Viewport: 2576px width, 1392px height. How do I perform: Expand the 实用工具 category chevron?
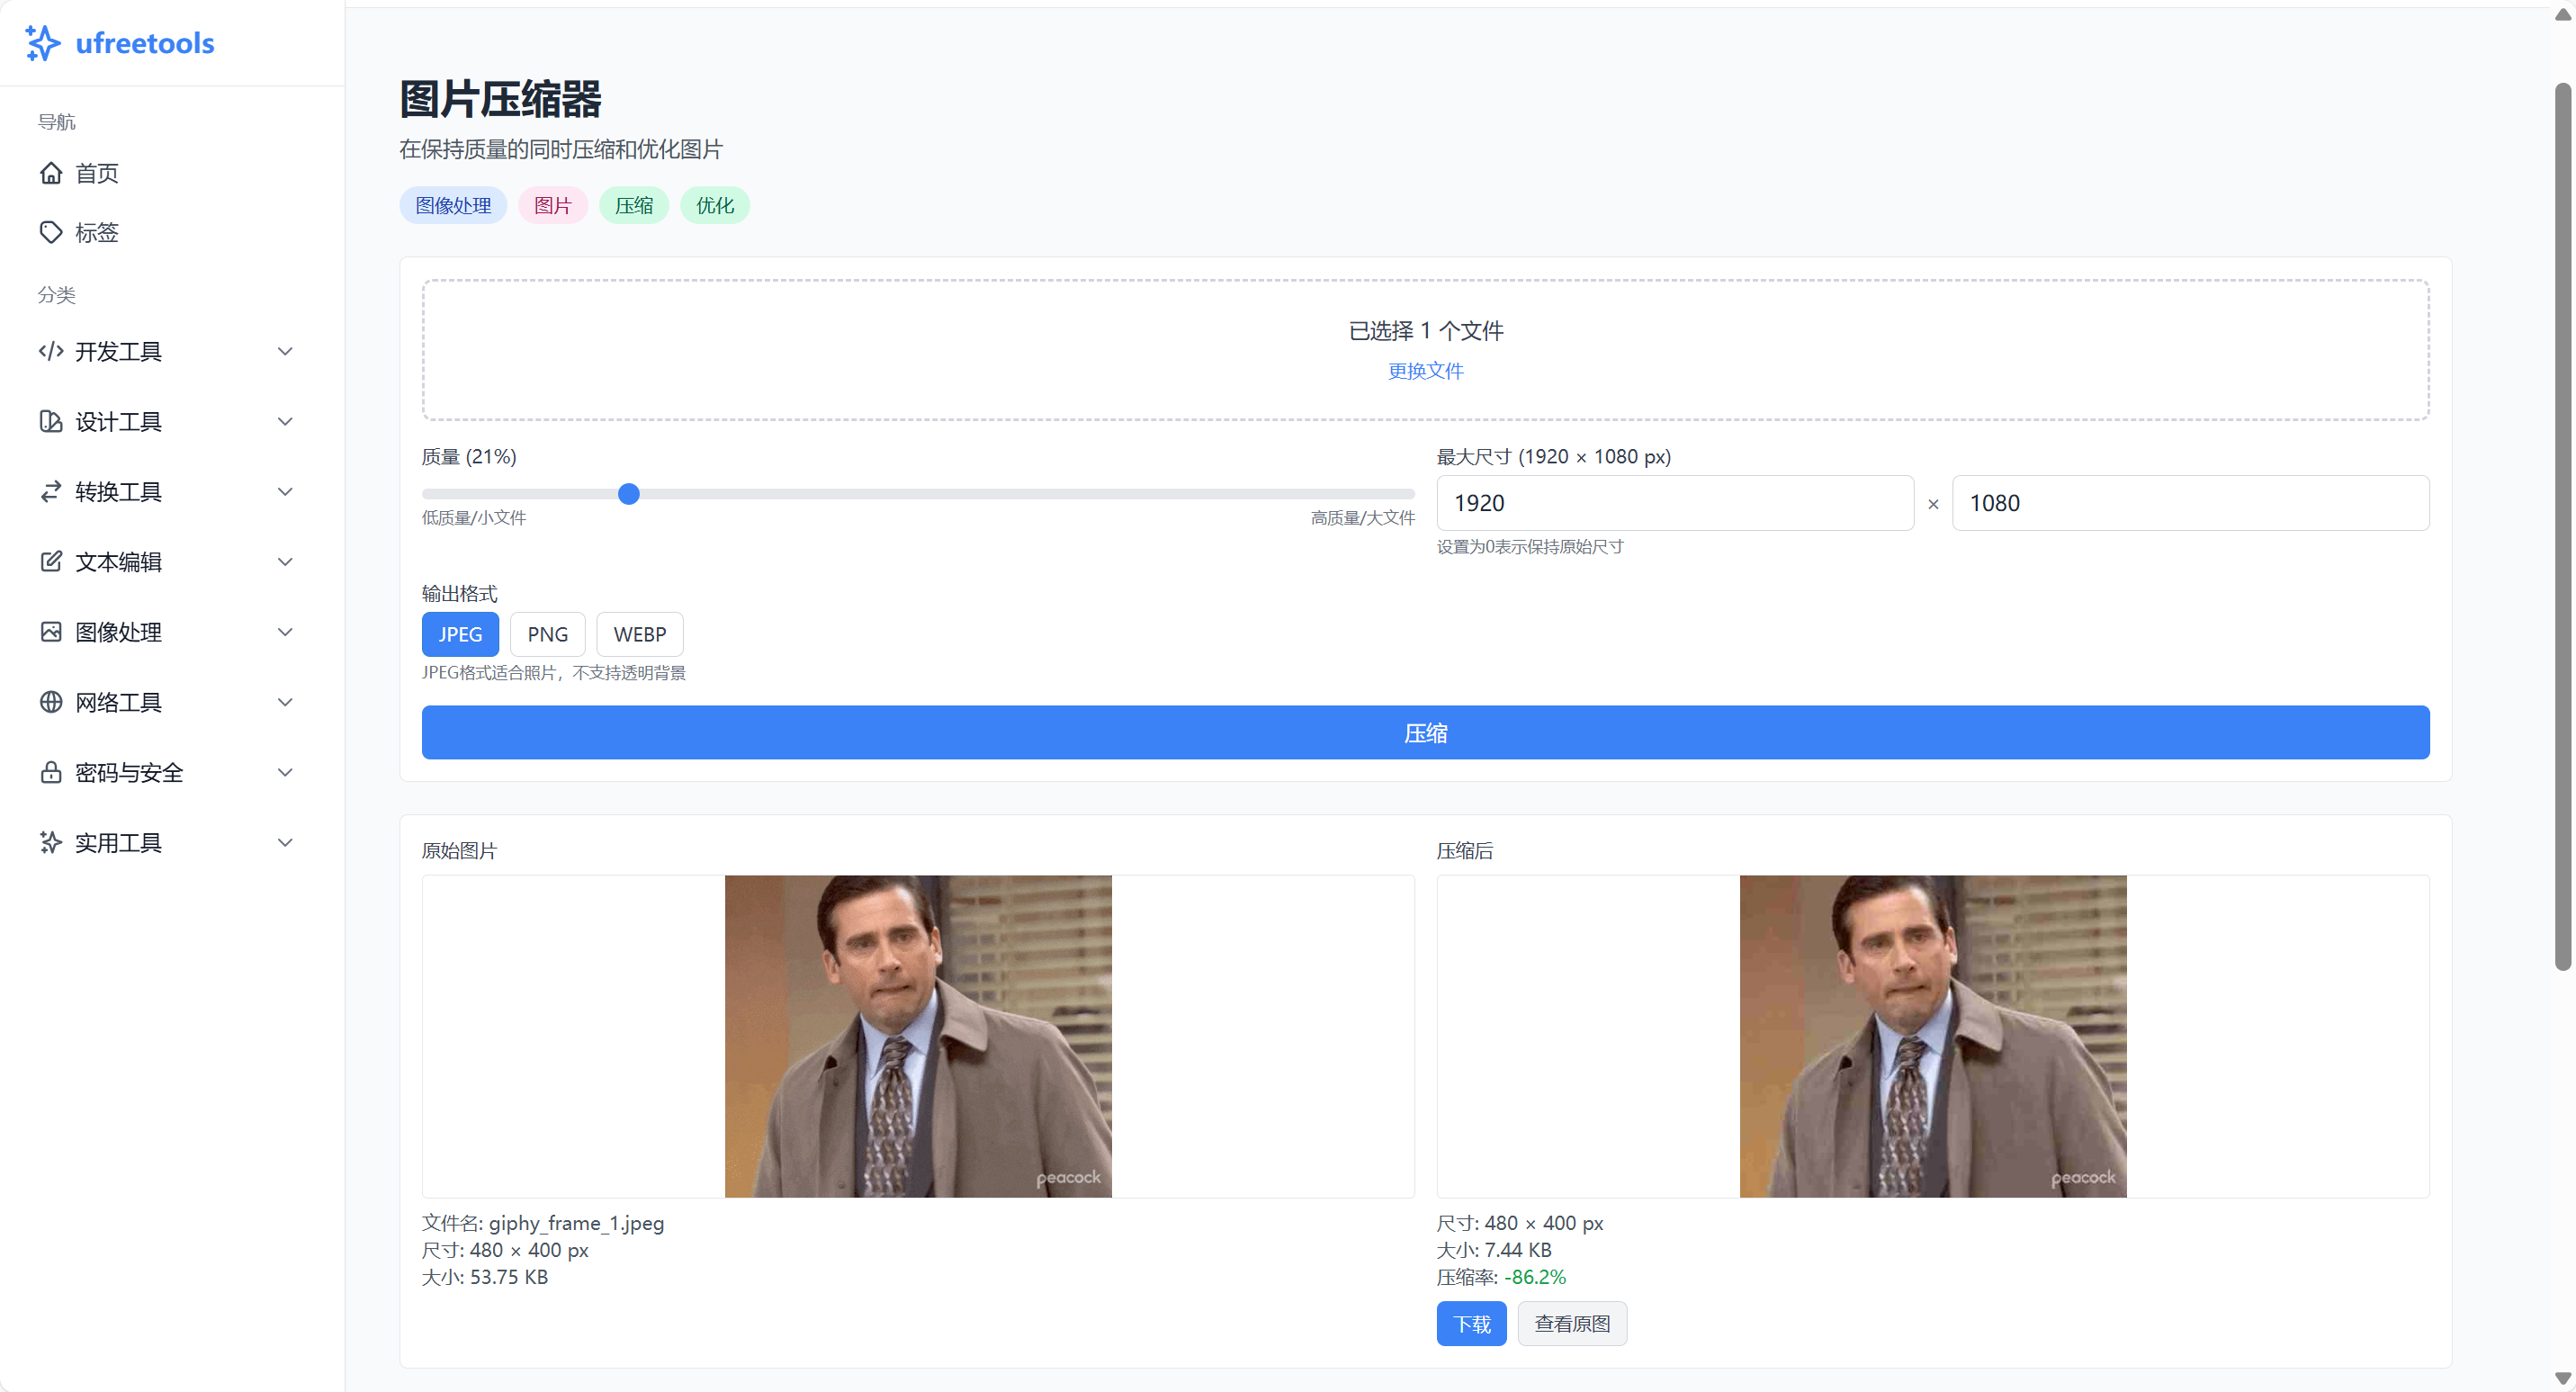point(285,842)
